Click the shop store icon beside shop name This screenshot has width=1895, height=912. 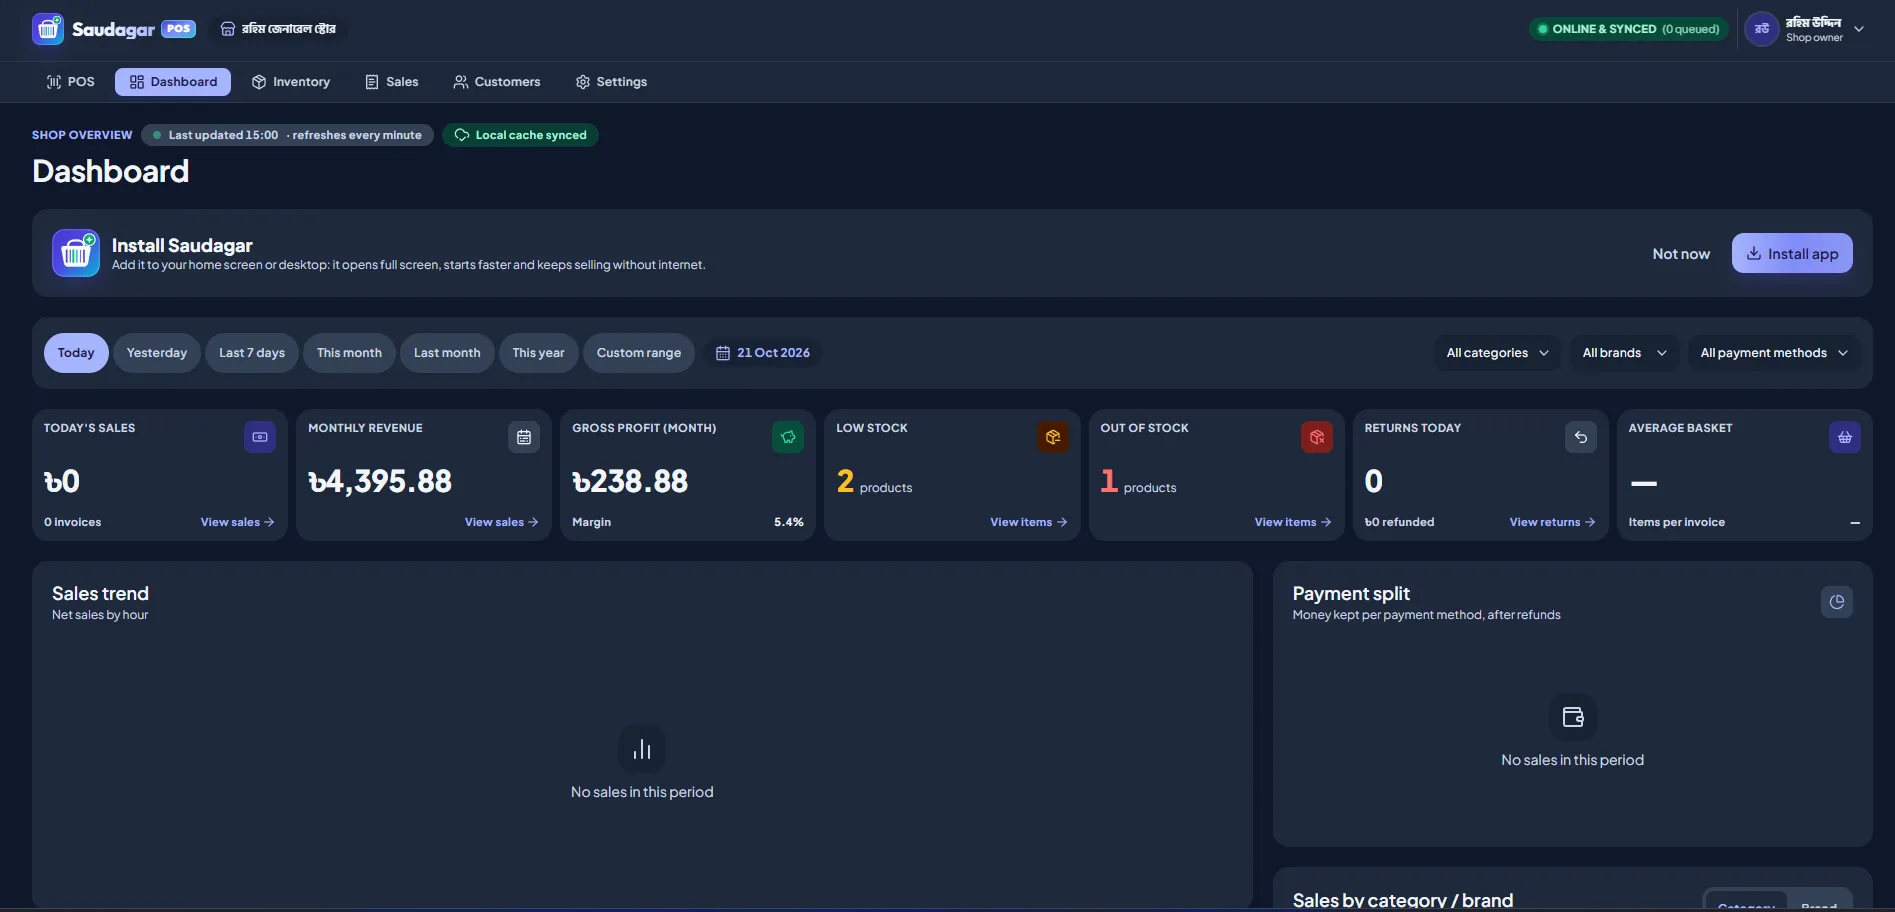point(228,29)
